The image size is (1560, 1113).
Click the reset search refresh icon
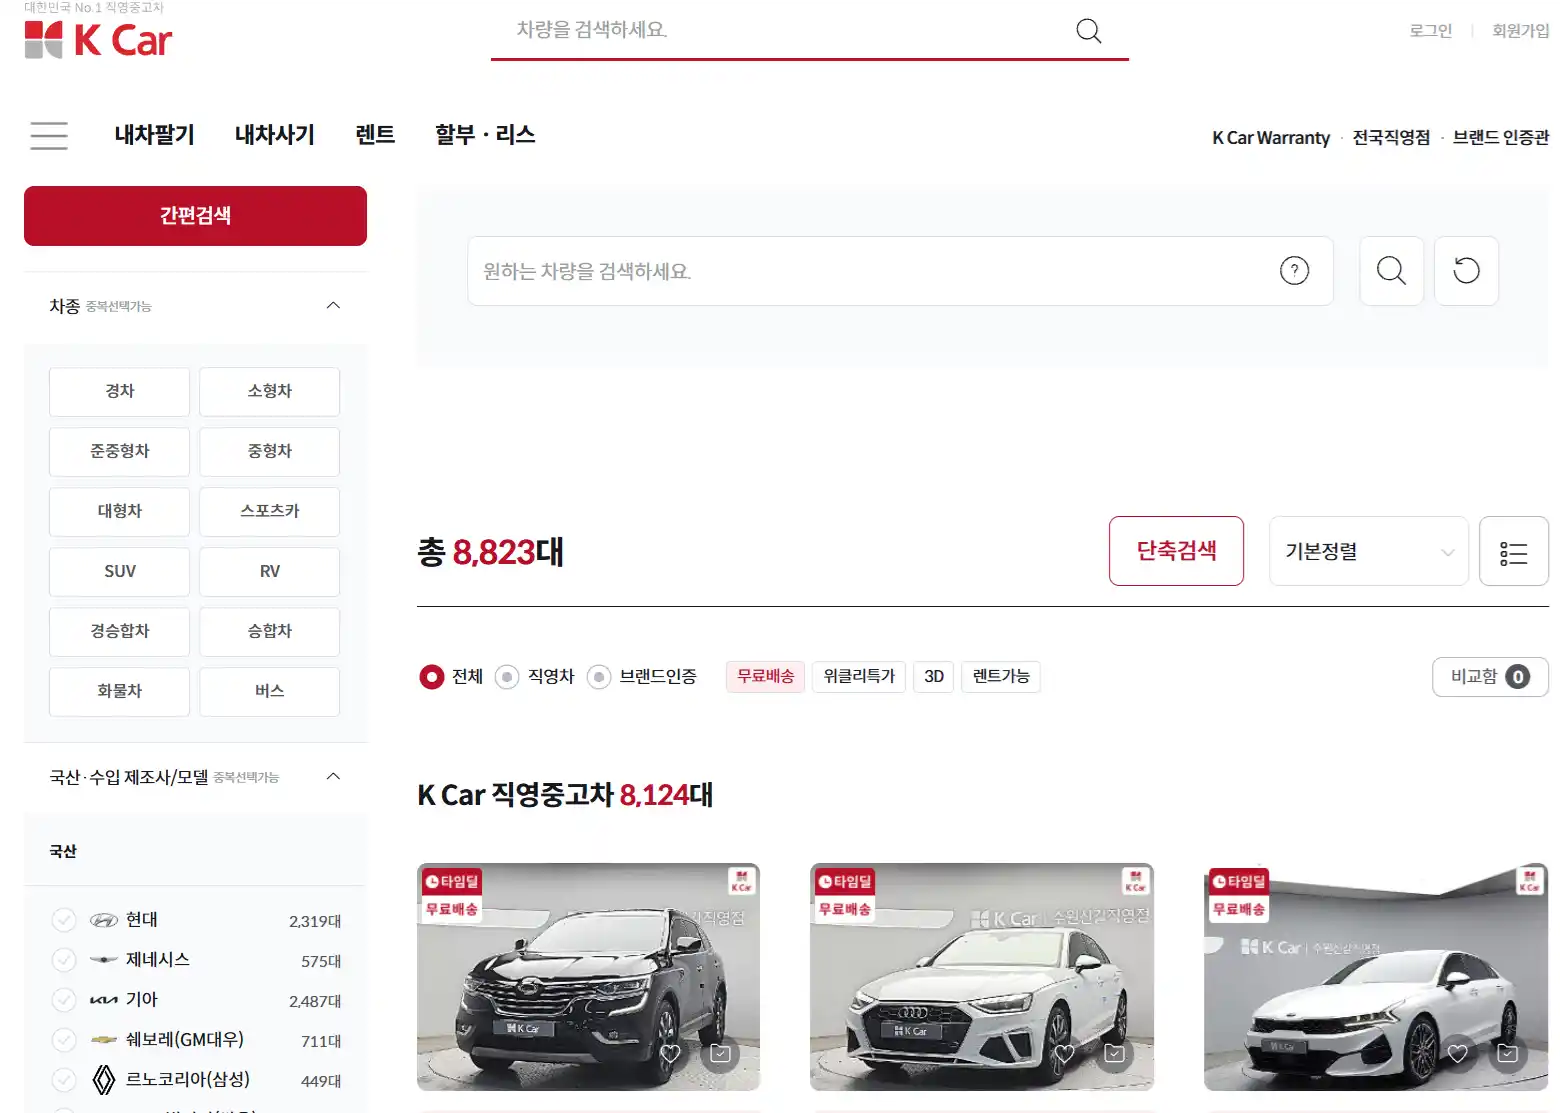[1466, 271]
